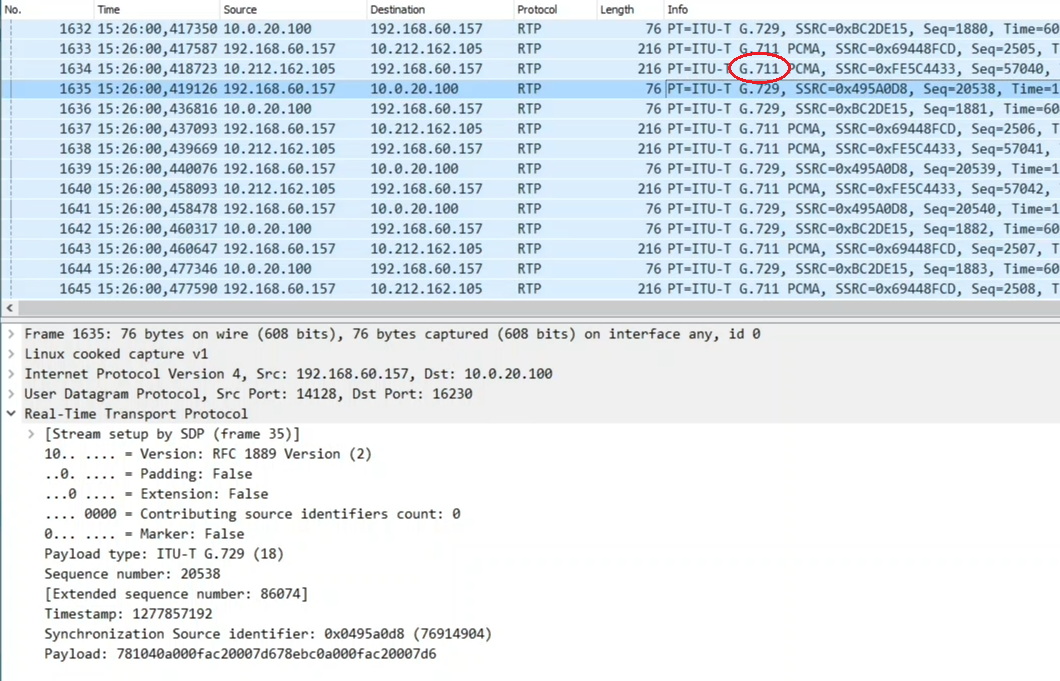Sort by the Protocol column header
This screenshot has height=681, width=1060.
point(554,9)
